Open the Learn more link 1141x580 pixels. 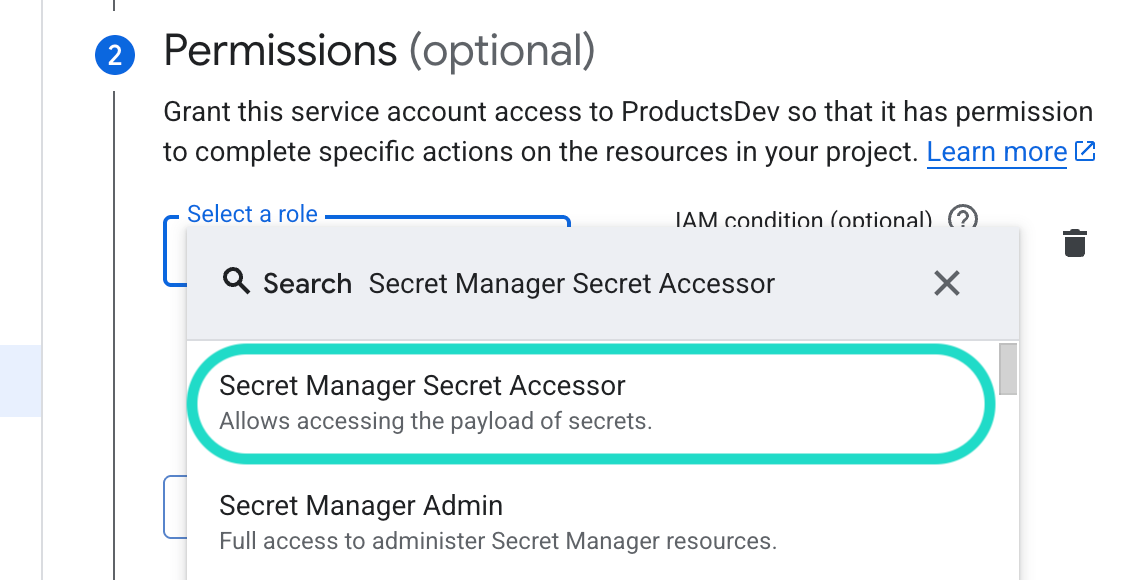click(x=996, y=151)
